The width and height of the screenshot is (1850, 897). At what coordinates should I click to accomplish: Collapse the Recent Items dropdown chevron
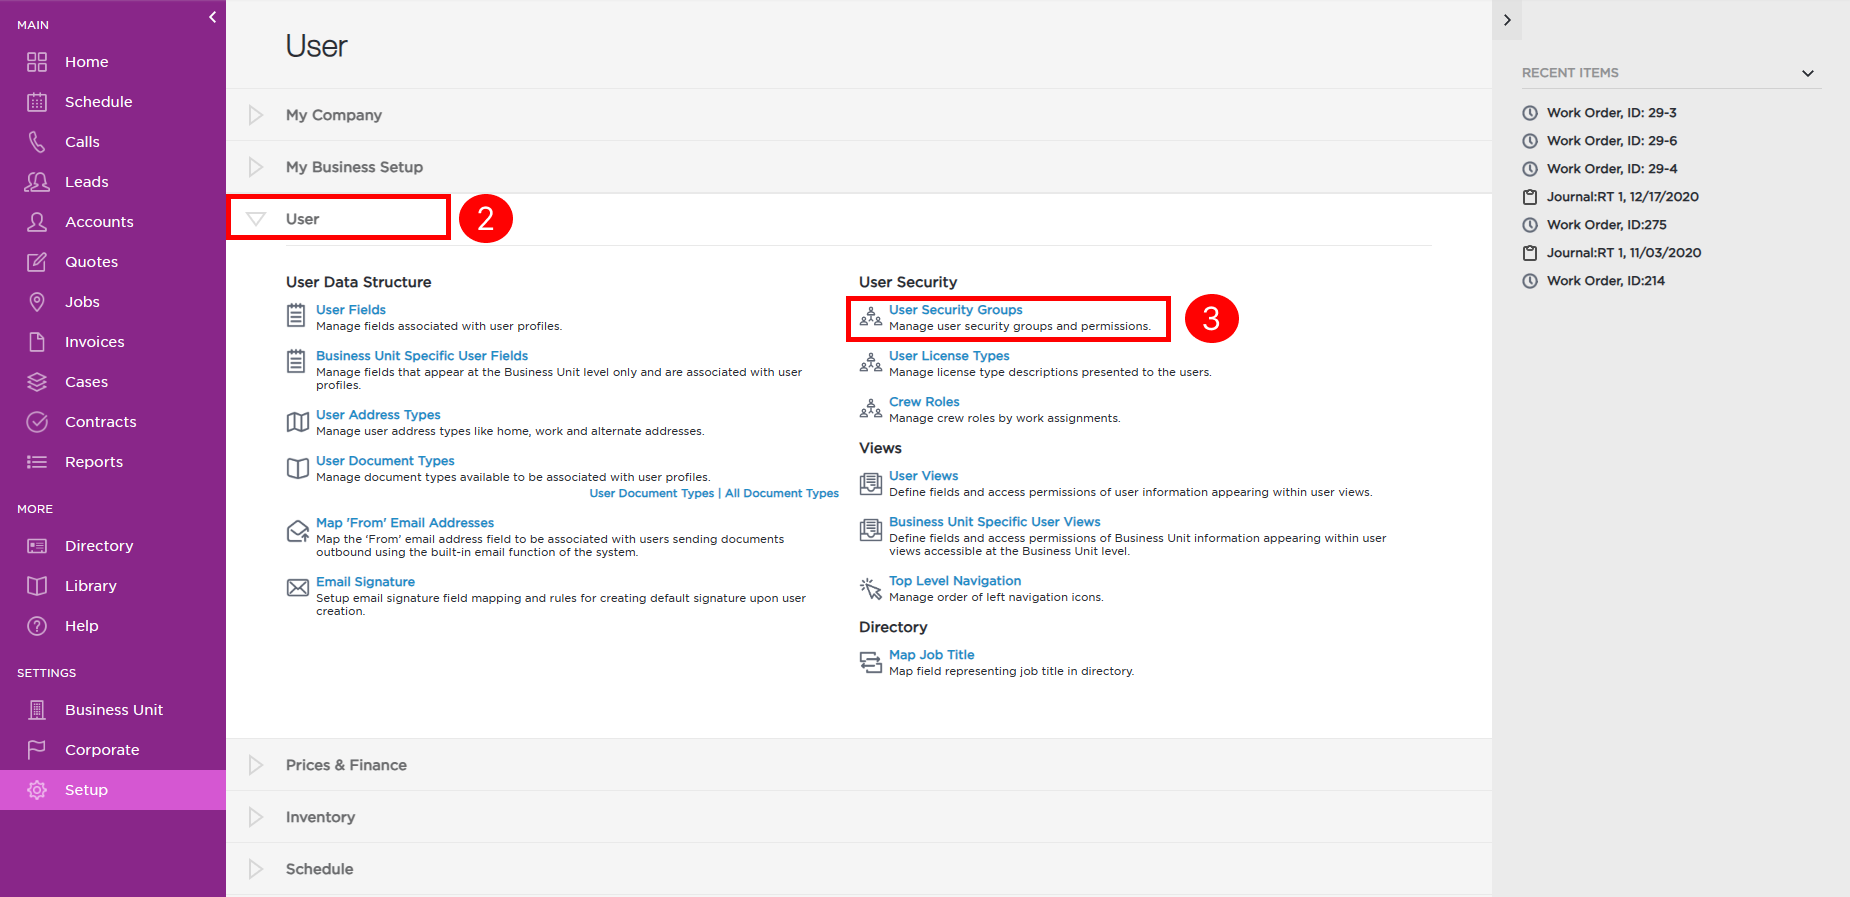pyautogui.click(x=1808, y=73)
